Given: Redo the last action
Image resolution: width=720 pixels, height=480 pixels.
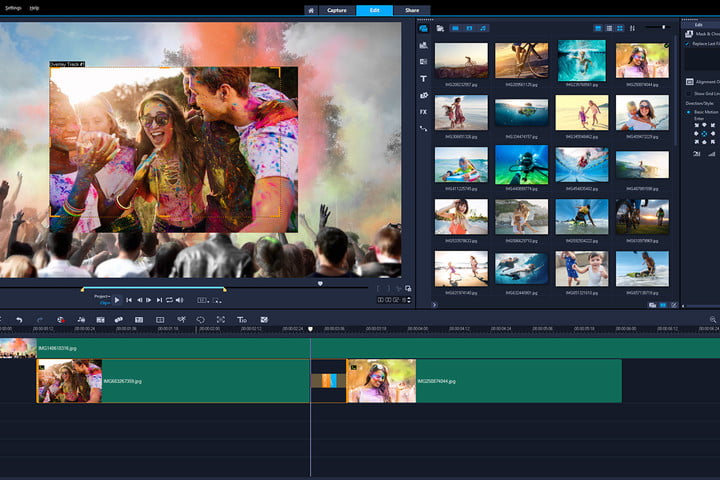Looking at the screenshot, I should (39, 320).
